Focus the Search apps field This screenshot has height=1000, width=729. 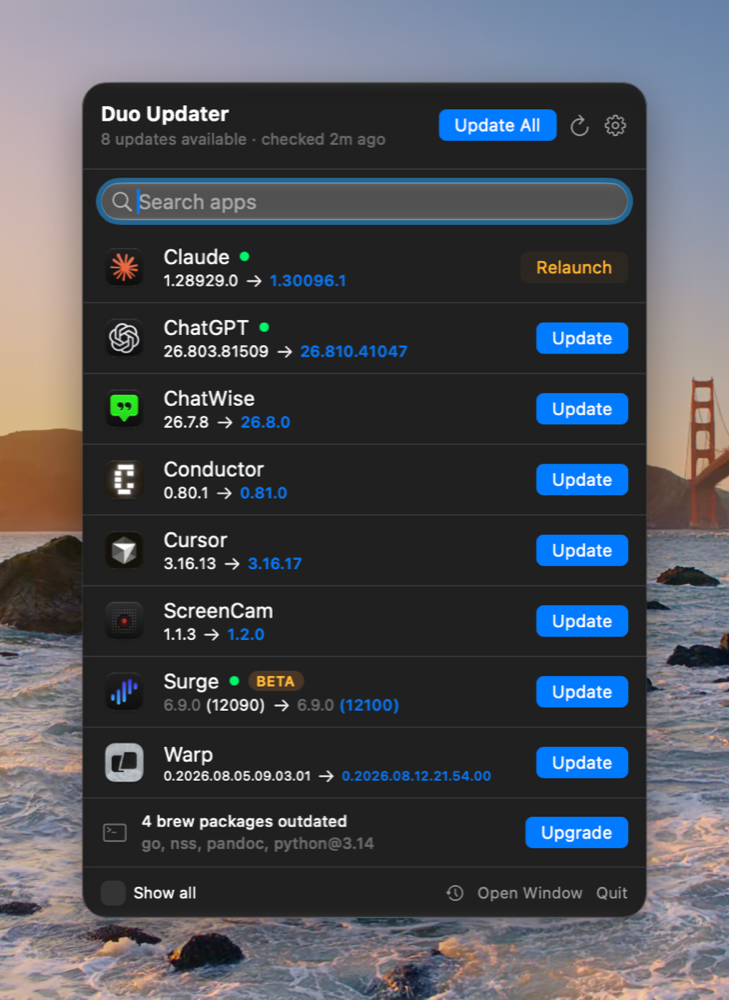click(x=364, y=202)
